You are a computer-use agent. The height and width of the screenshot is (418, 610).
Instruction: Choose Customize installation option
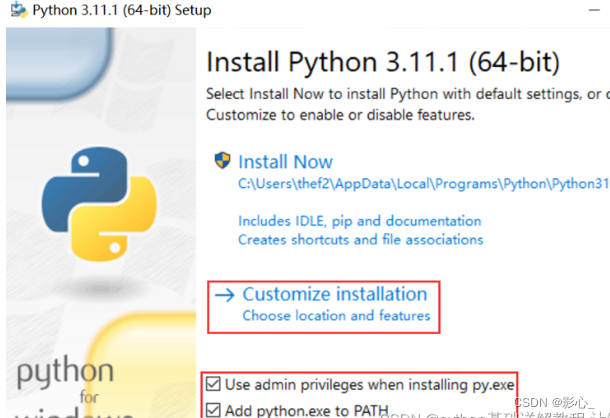335,294
